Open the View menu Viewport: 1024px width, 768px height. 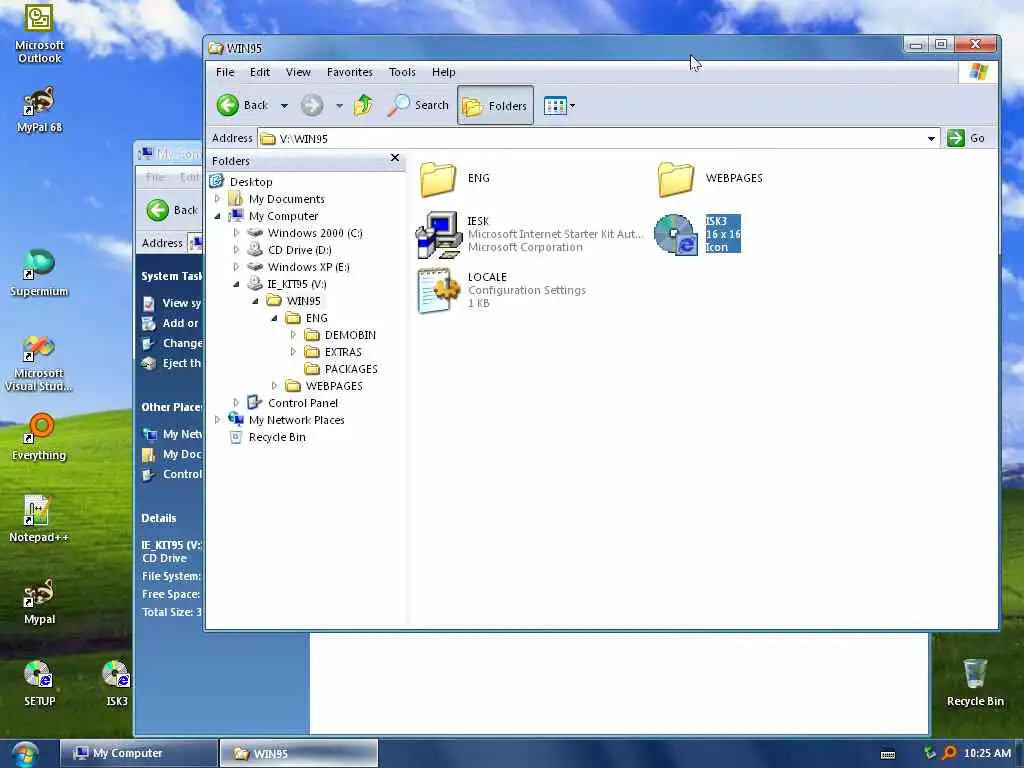pos(298,72)
